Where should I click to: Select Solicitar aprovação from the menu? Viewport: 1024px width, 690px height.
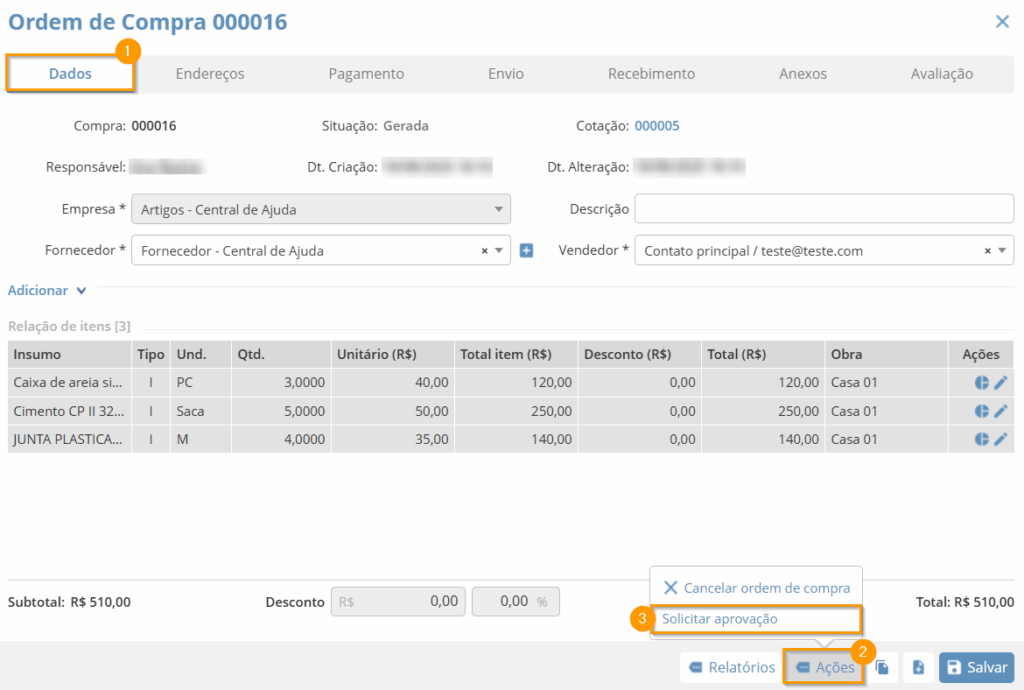719,619
